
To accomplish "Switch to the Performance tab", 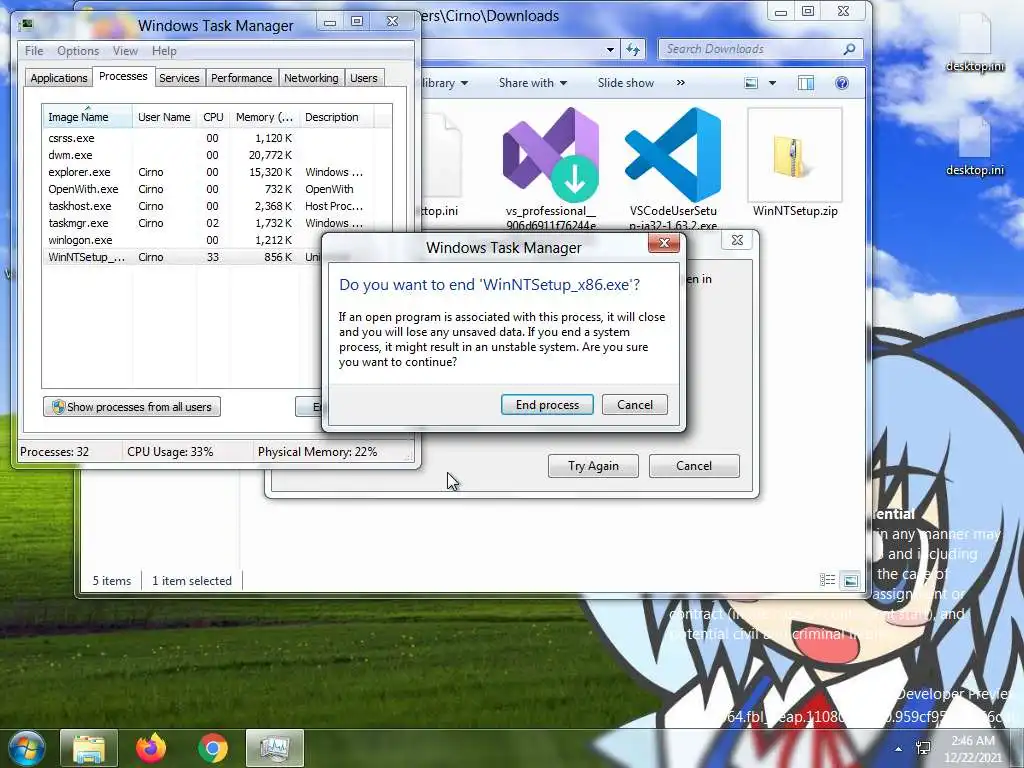I will coord(242,78).
